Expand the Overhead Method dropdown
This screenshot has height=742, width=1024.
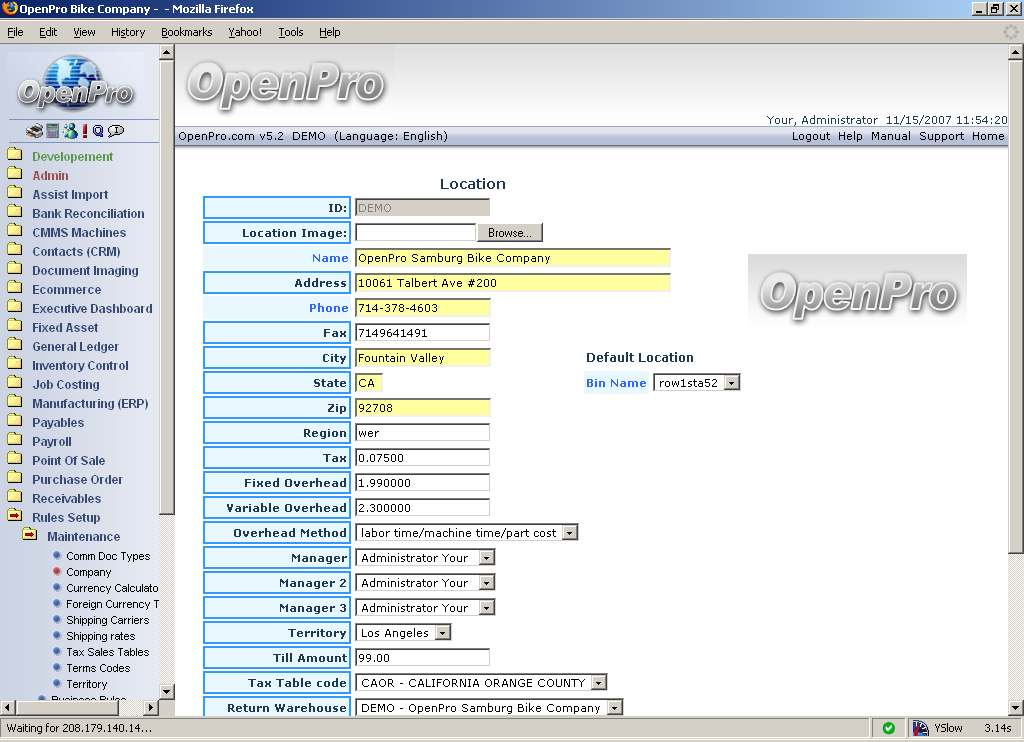click(x=569, y=533)
